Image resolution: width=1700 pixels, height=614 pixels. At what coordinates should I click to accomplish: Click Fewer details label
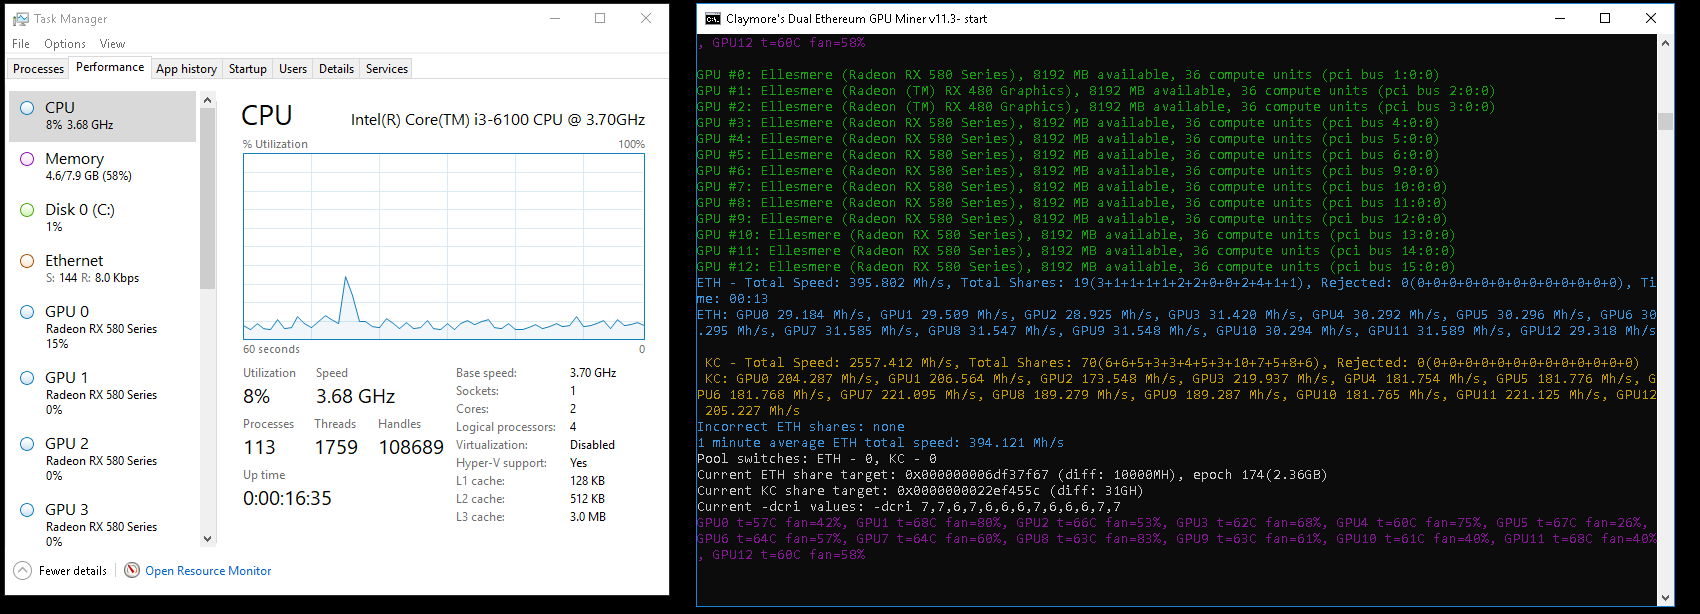tap(73, 571)
